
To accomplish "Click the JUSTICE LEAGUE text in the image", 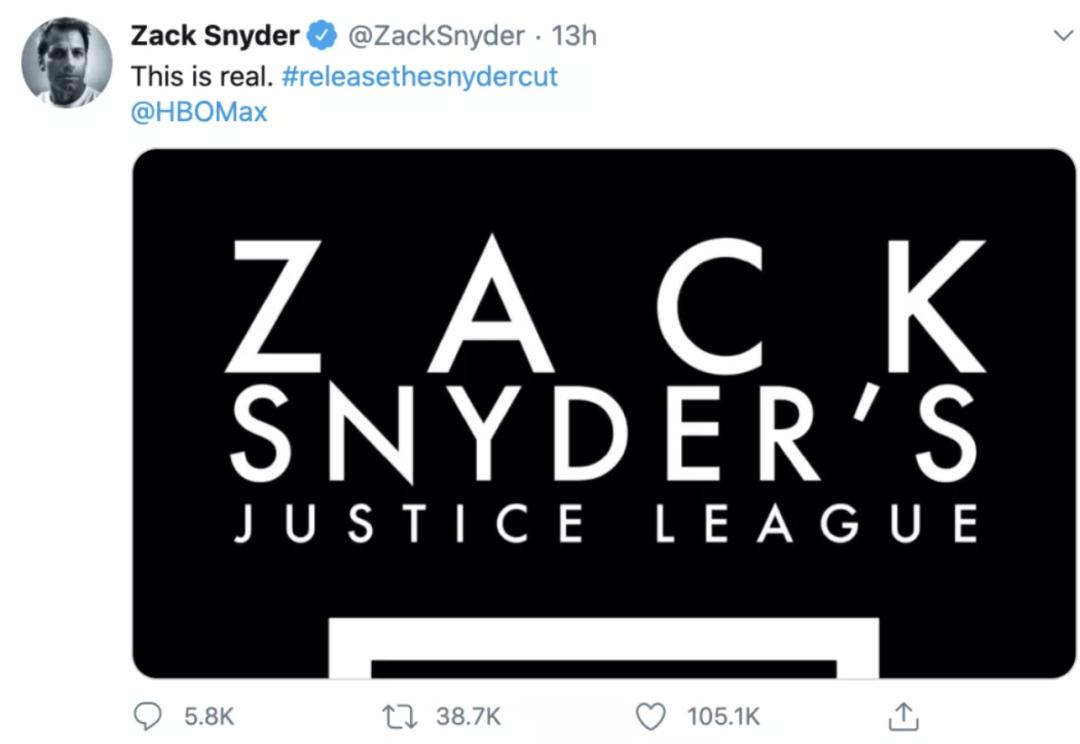I will 604,524.
